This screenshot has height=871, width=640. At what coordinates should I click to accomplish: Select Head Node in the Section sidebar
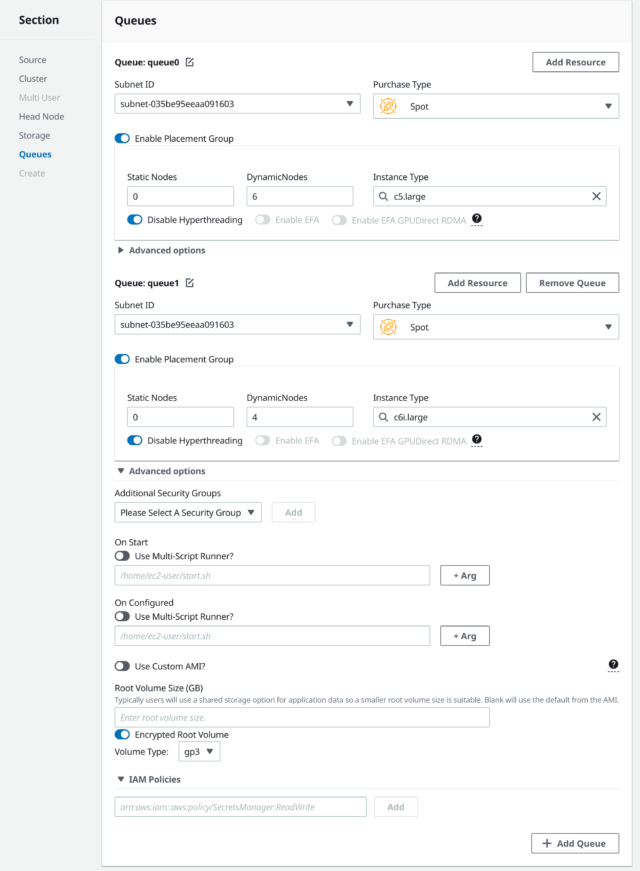(40, 116)
